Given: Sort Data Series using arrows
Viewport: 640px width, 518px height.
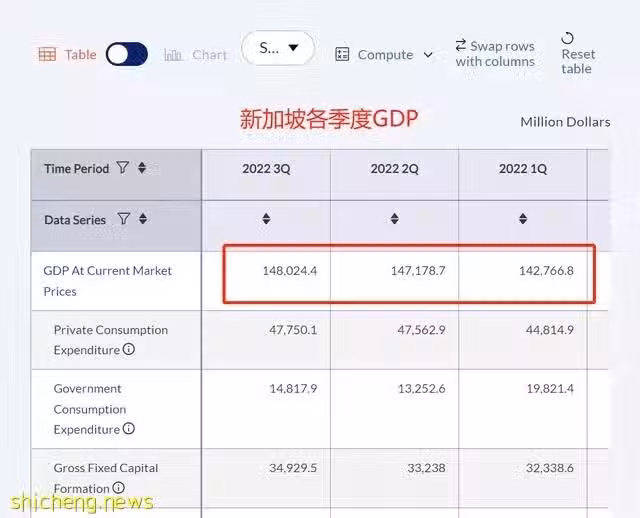Looking at the screenshot, I should 142,219.
